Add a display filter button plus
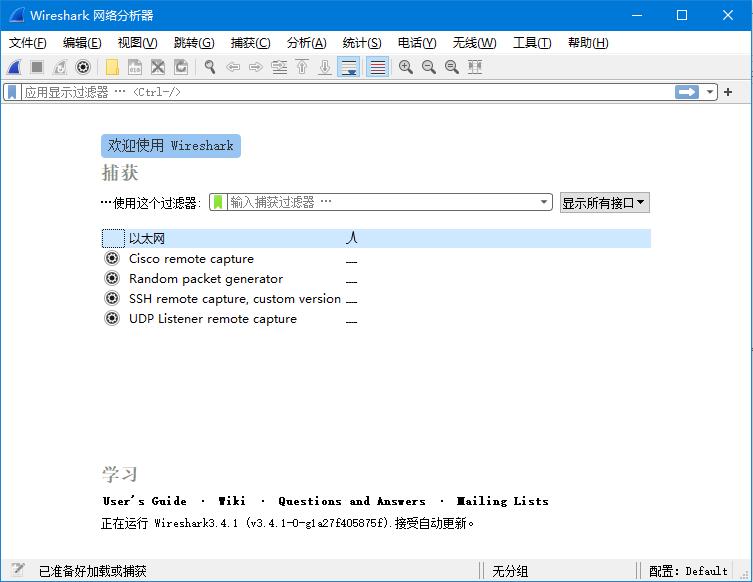 [x=728, y=92]
